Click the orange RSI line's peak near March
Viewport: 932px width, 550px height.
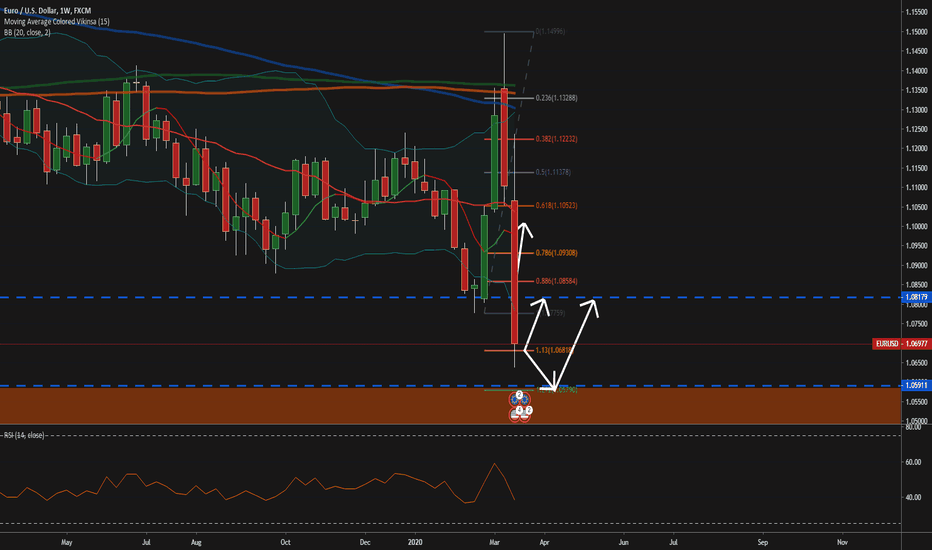coord(494,464)
